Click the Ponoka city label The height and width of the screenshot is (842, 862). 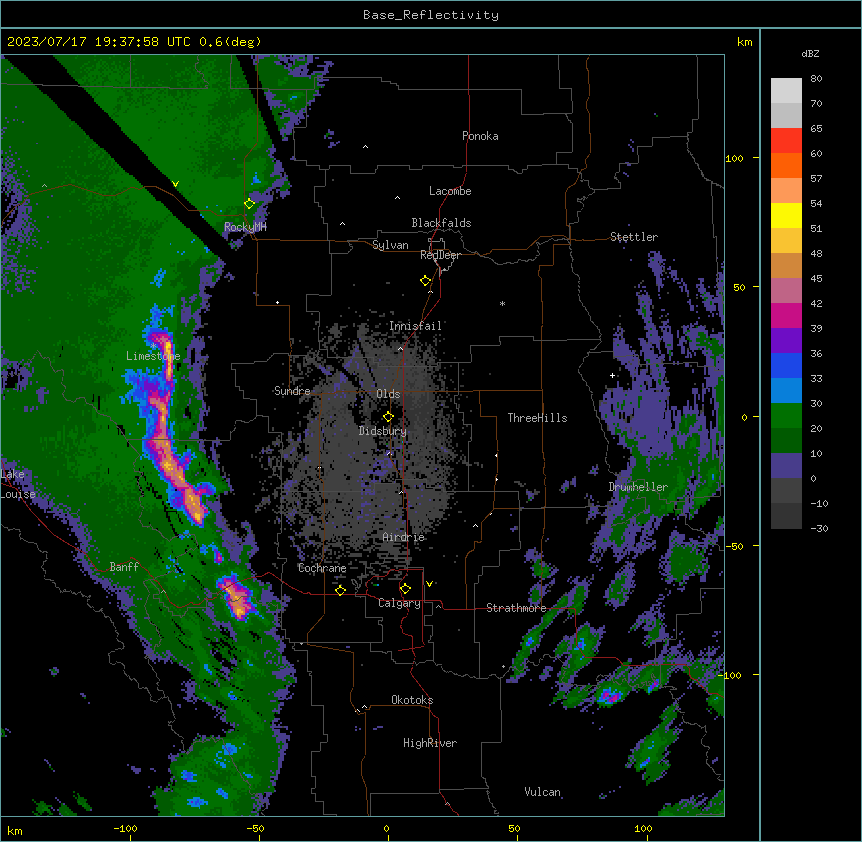480,136
